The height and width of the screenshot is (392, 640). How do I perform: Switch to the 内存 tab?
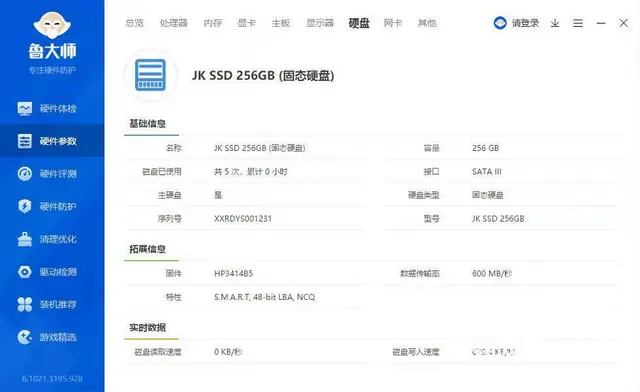point(213,23)
